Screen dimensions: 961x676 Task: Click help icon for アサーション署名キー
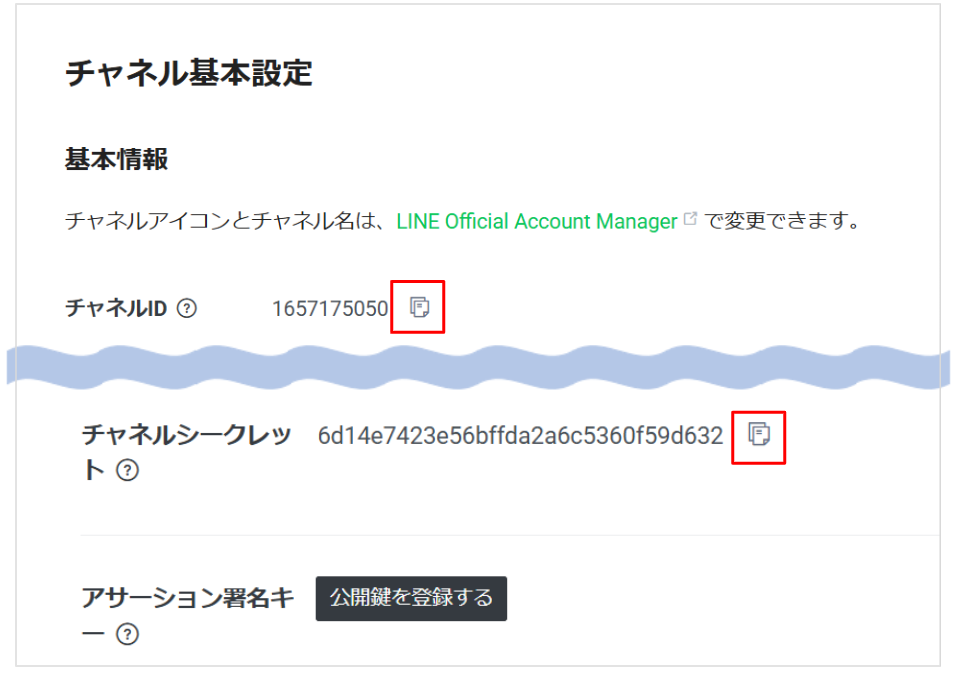(x=127, y=634)
